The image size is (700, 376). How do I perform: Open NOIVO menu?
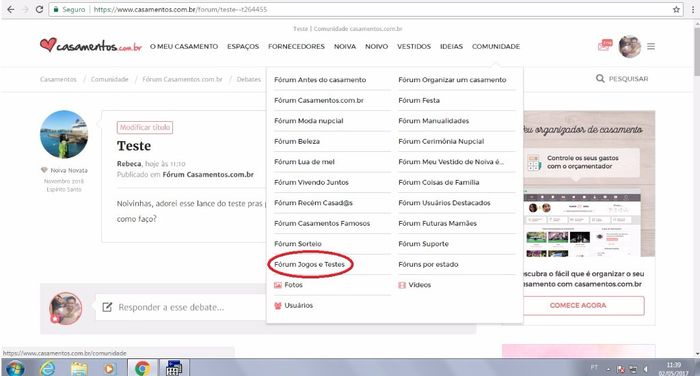[x=376, y=46]
